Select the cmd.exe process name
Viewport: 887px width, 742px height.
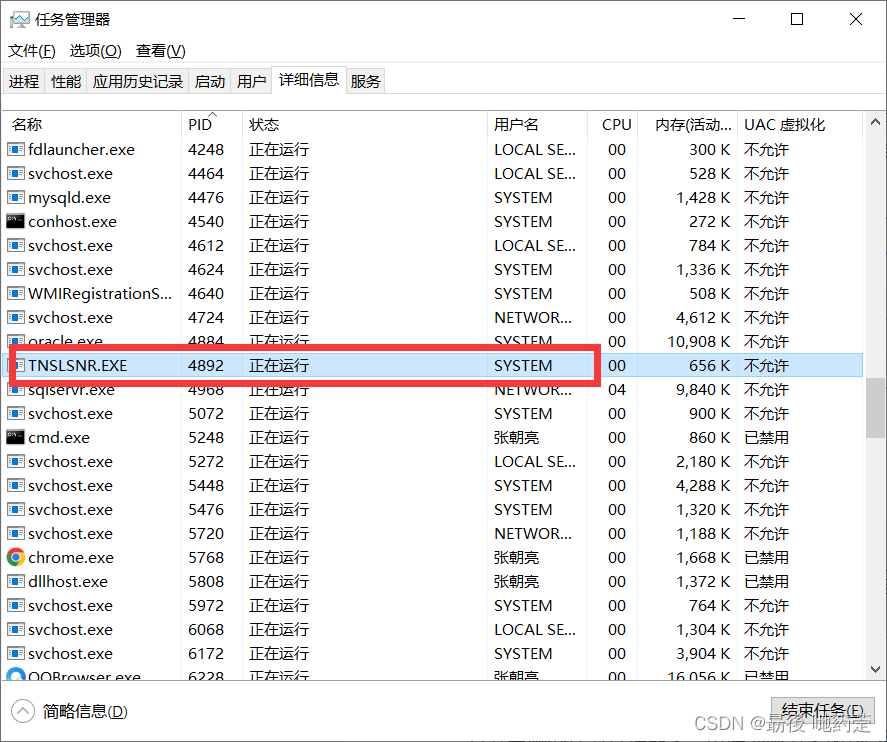[x=59, y=437]
